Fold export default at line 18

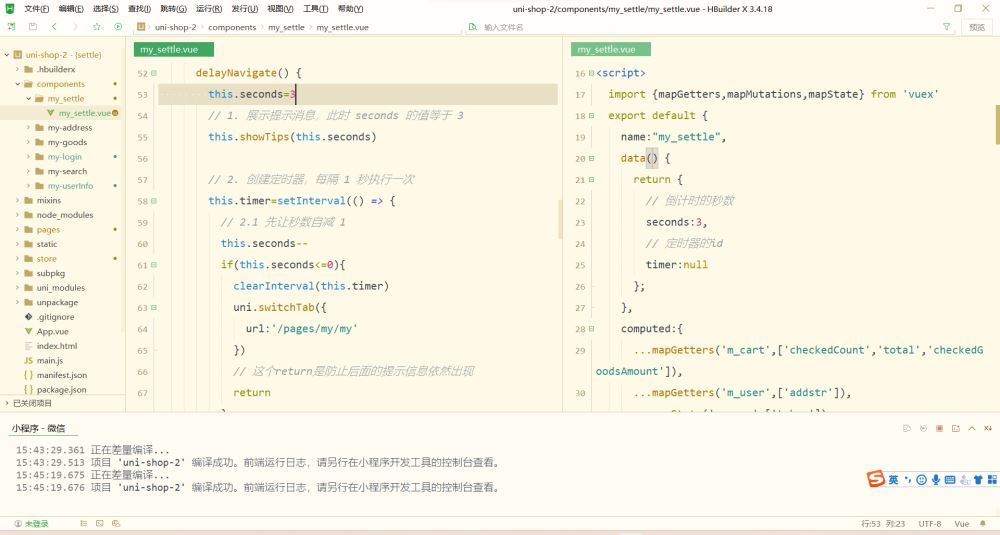tap(591, 115)
